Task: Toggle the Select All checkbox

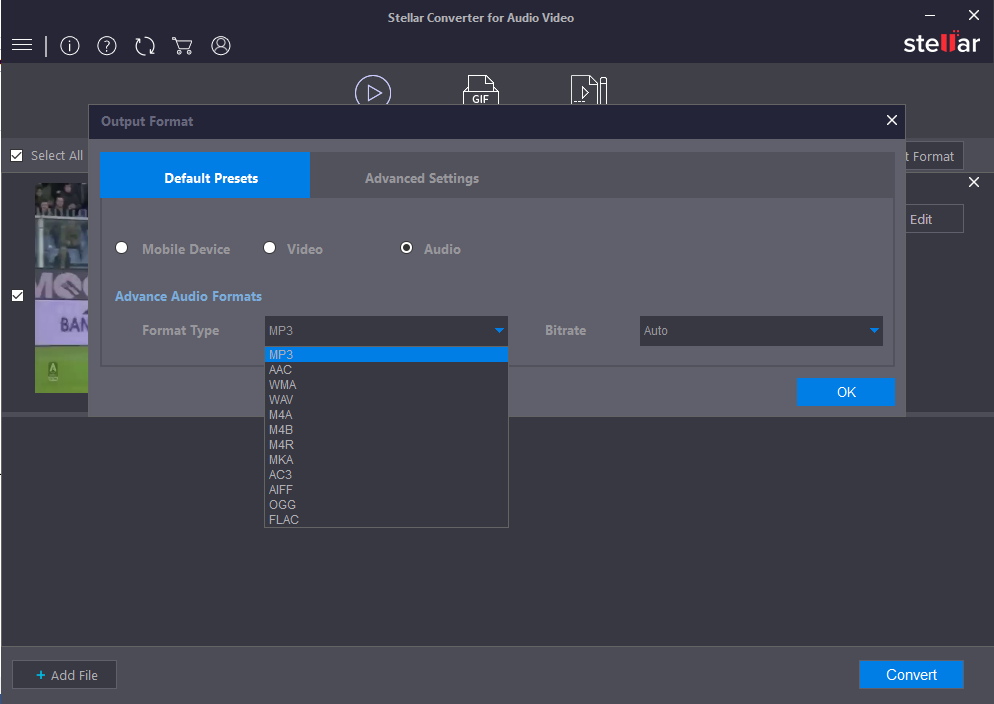Action: (x=17, y=156)
